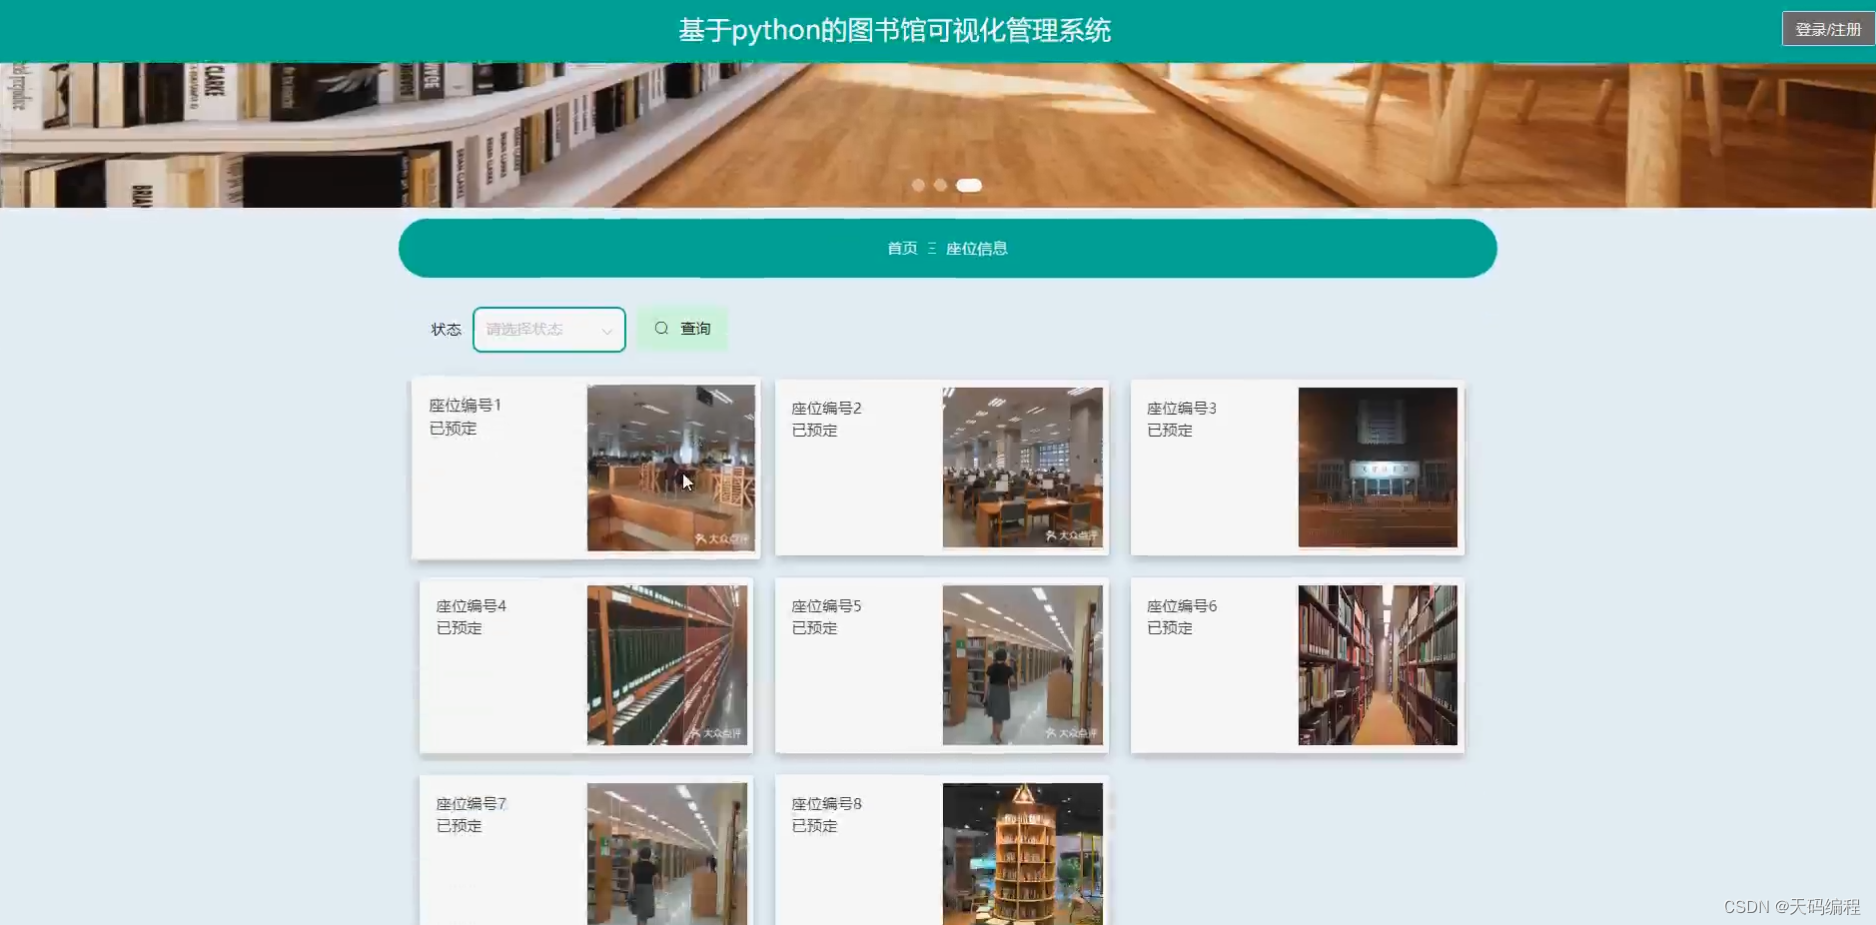1876x925 pixels.
Task: Click the 座位信息 breadcrumb label
Action: [x=976, y=248]
